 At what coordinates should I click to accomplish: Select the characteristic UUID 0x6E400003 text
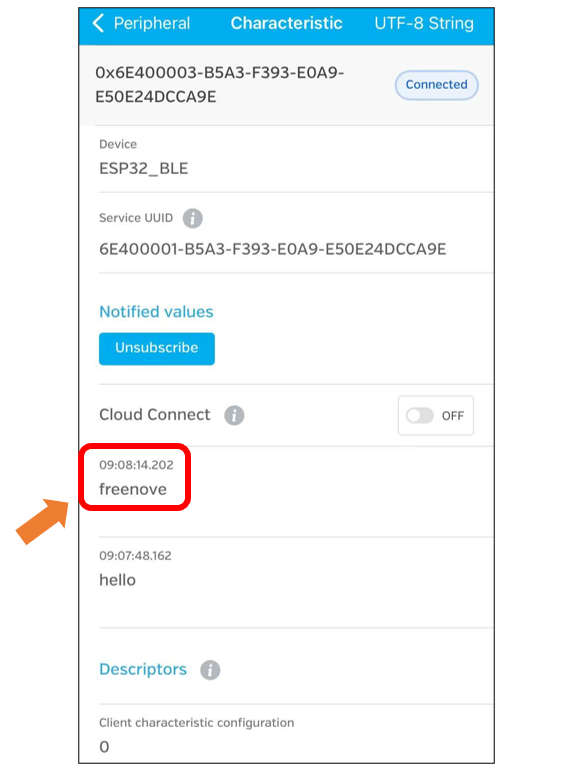click(x=220, y=85)
